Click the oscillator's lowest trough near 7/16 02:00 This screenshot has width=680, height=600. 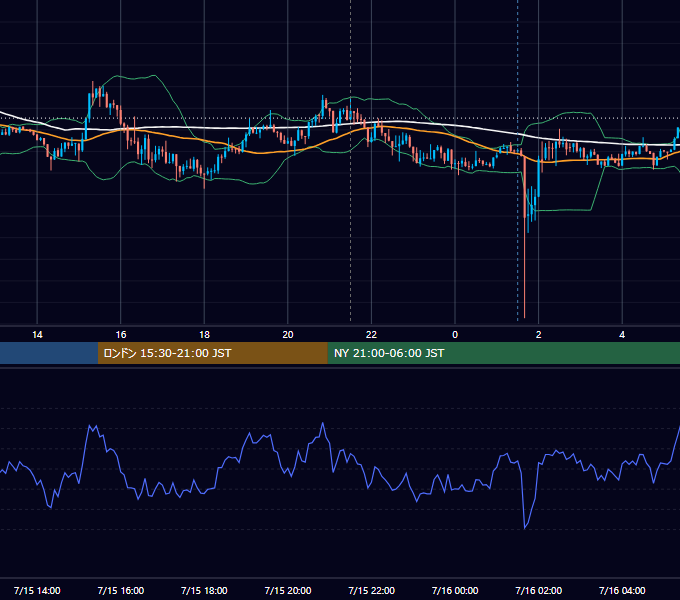[525, 528]
